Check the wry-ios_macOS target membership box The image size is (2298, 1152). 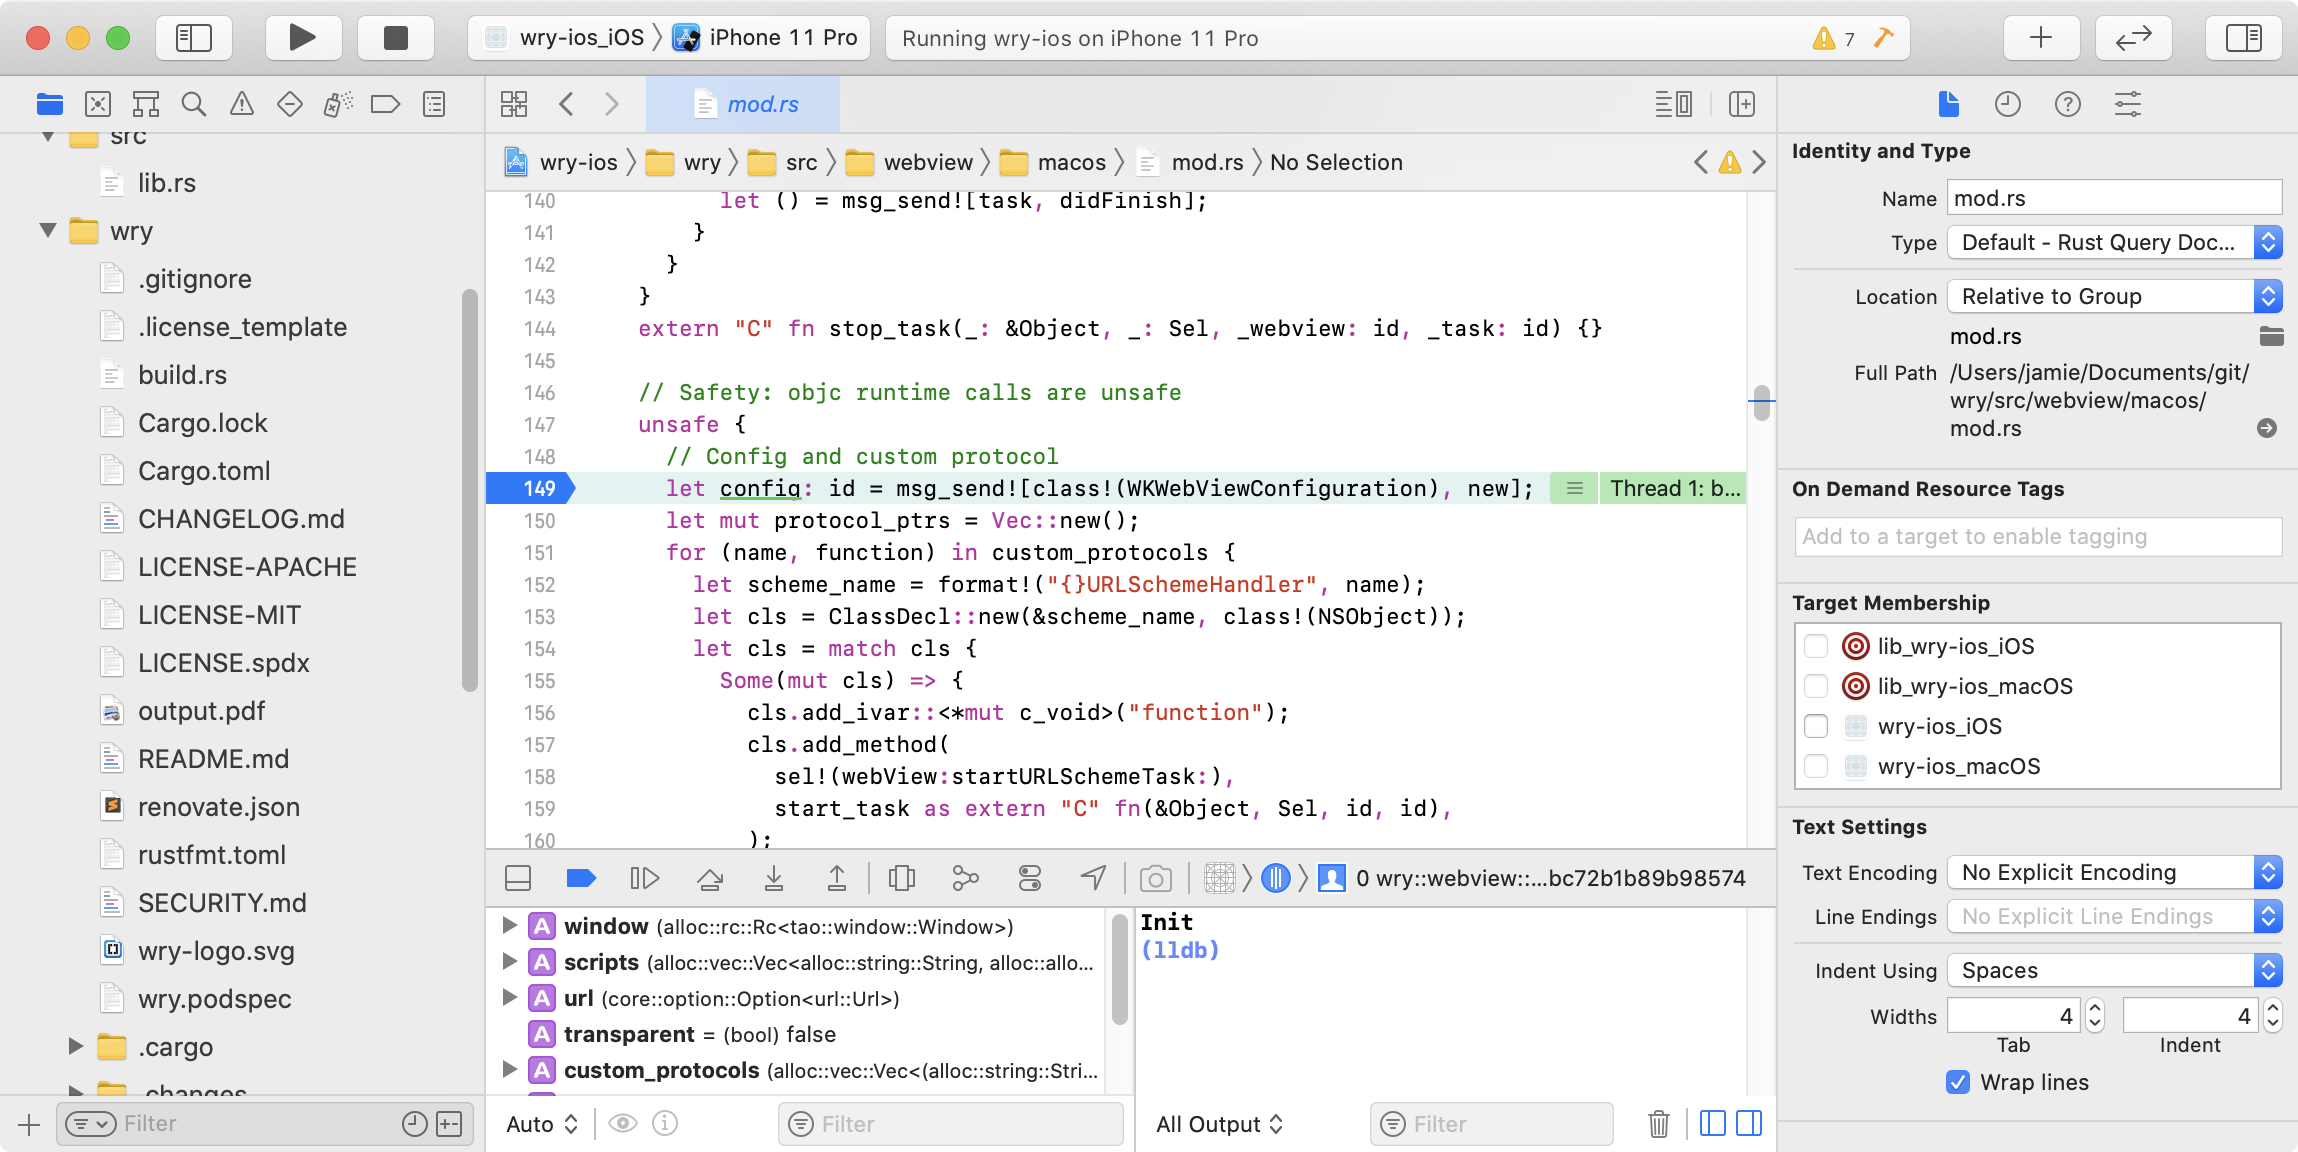[x=1816, y=766]
